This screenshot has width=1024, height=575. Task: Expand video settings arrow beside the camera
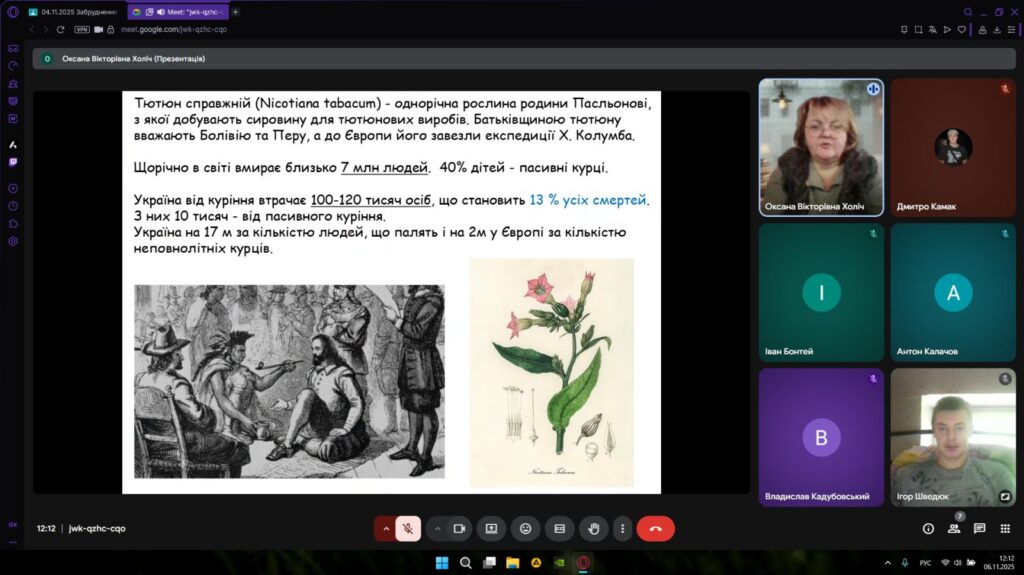click(x=436, y=528)
